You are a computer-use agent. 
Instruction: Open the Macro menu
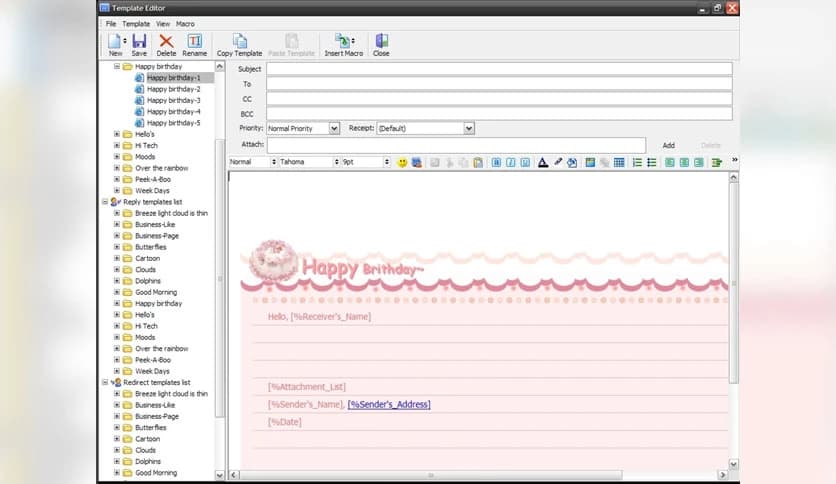pos(185,24)
